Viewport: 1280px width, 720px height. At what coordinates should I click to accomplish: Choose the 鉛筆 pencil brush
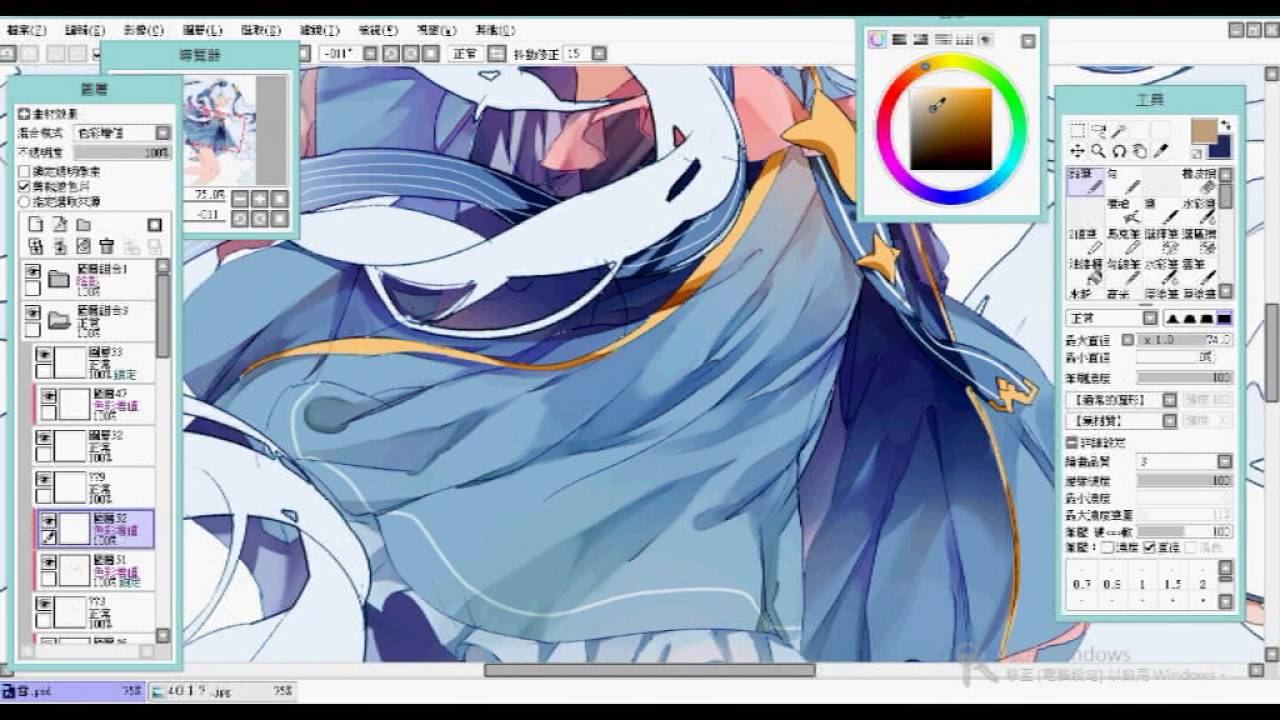(x=1085, y=181)
